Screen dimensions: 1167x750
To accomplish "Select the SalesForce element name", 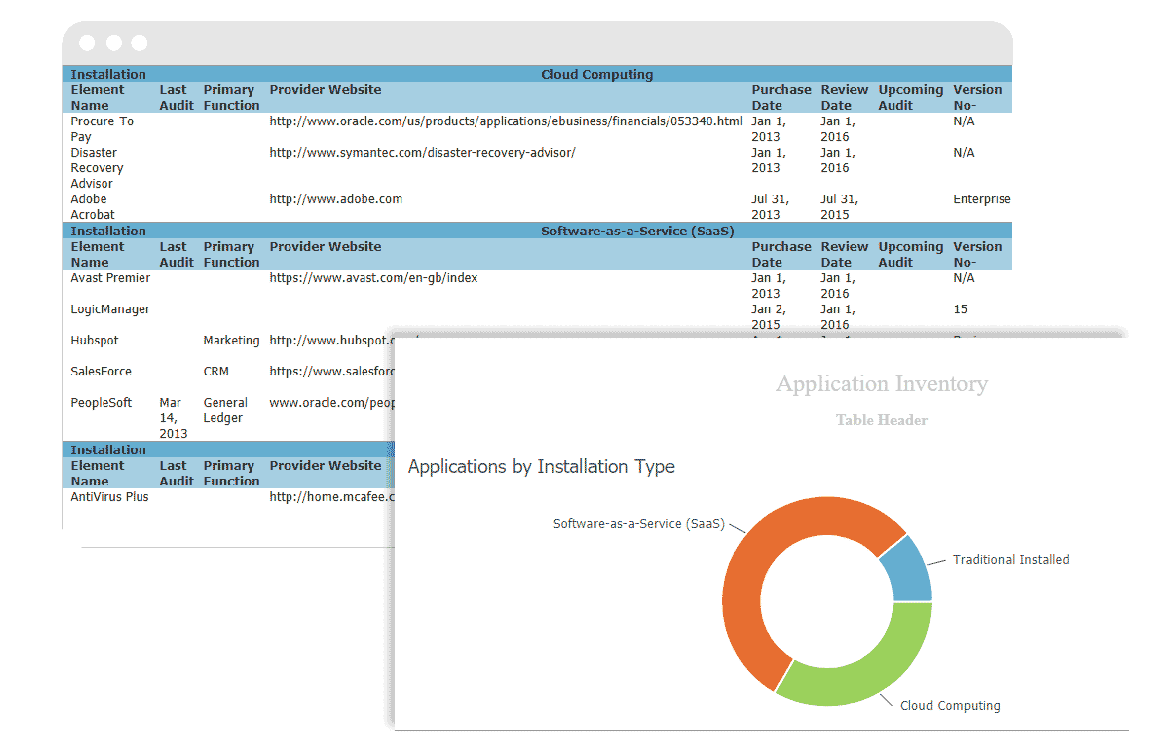I will (x=101, y=371).
